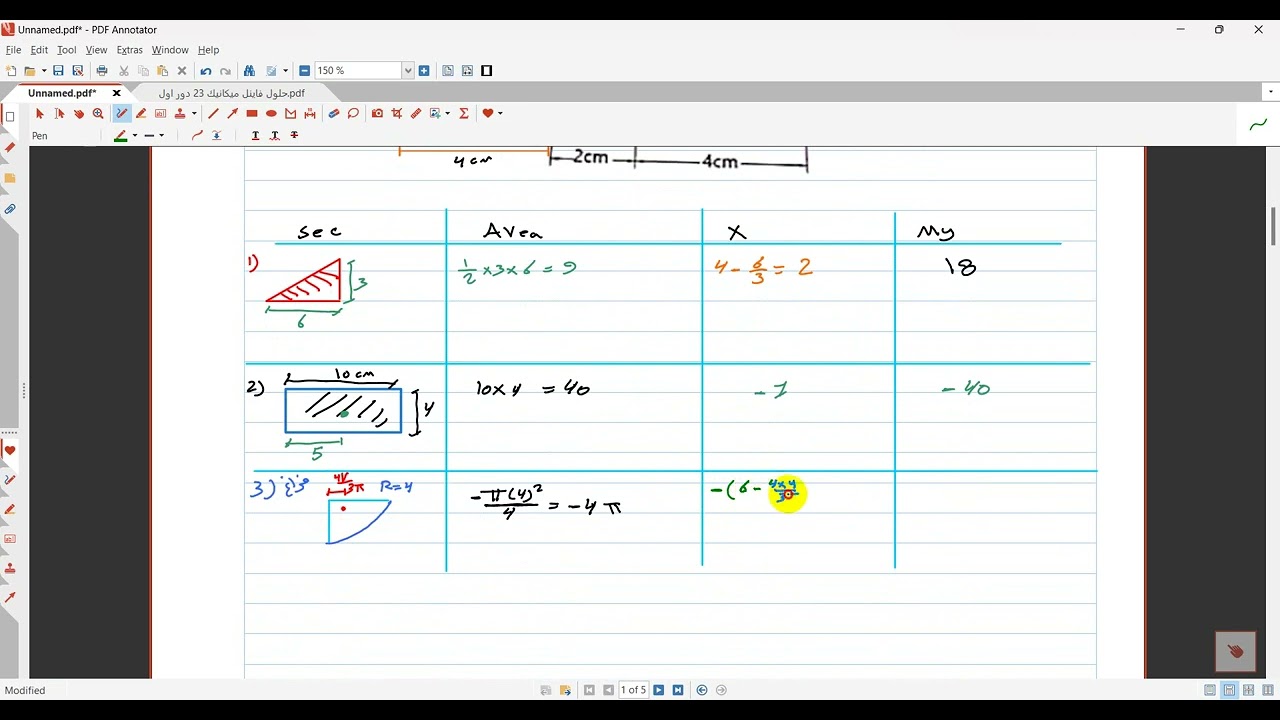The height and width of the screenshot is (720, 1280).
Task: Select the Lasso selection tool
Action: coord(353,113)
